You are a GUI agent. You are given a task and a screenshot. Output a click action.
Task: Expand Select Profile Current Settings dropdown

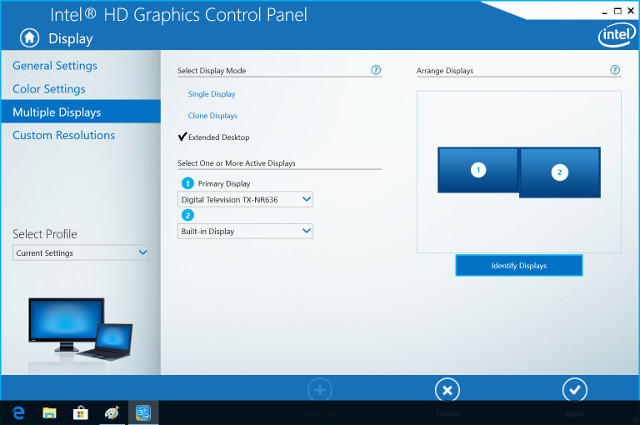tap(80, 253)
